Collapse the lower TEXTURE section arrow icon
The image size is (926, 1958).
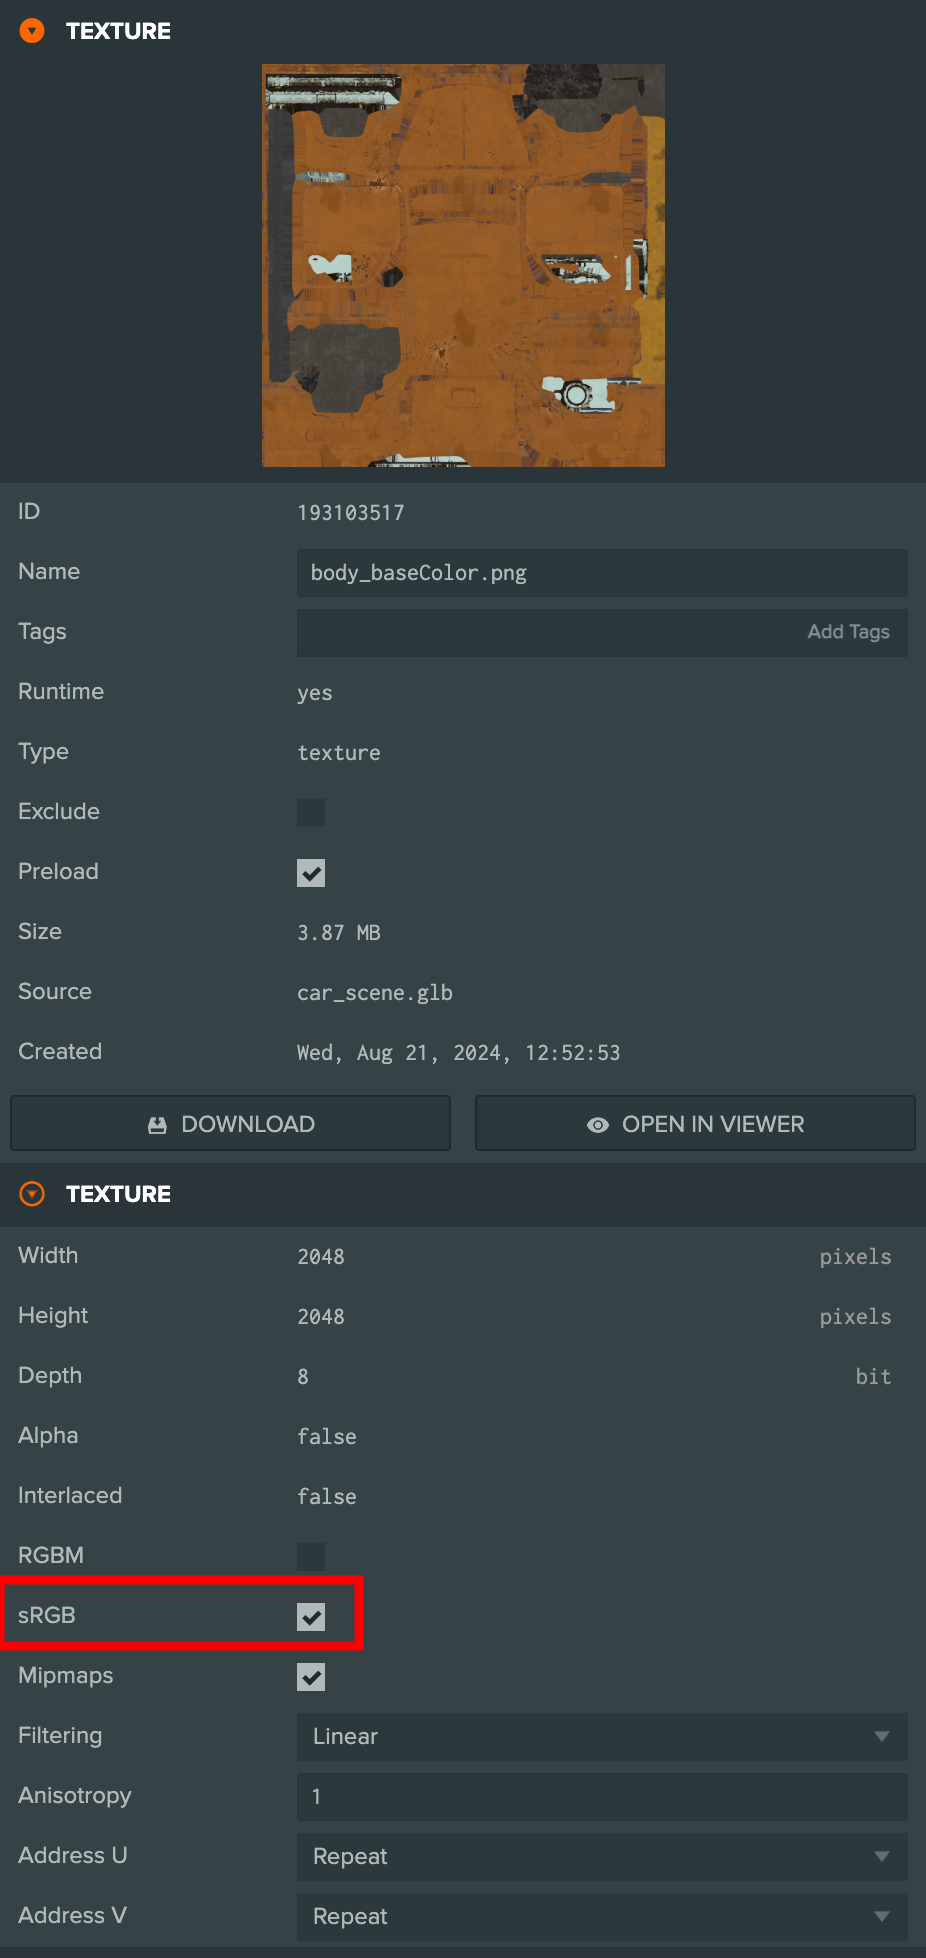(32, 1194)
